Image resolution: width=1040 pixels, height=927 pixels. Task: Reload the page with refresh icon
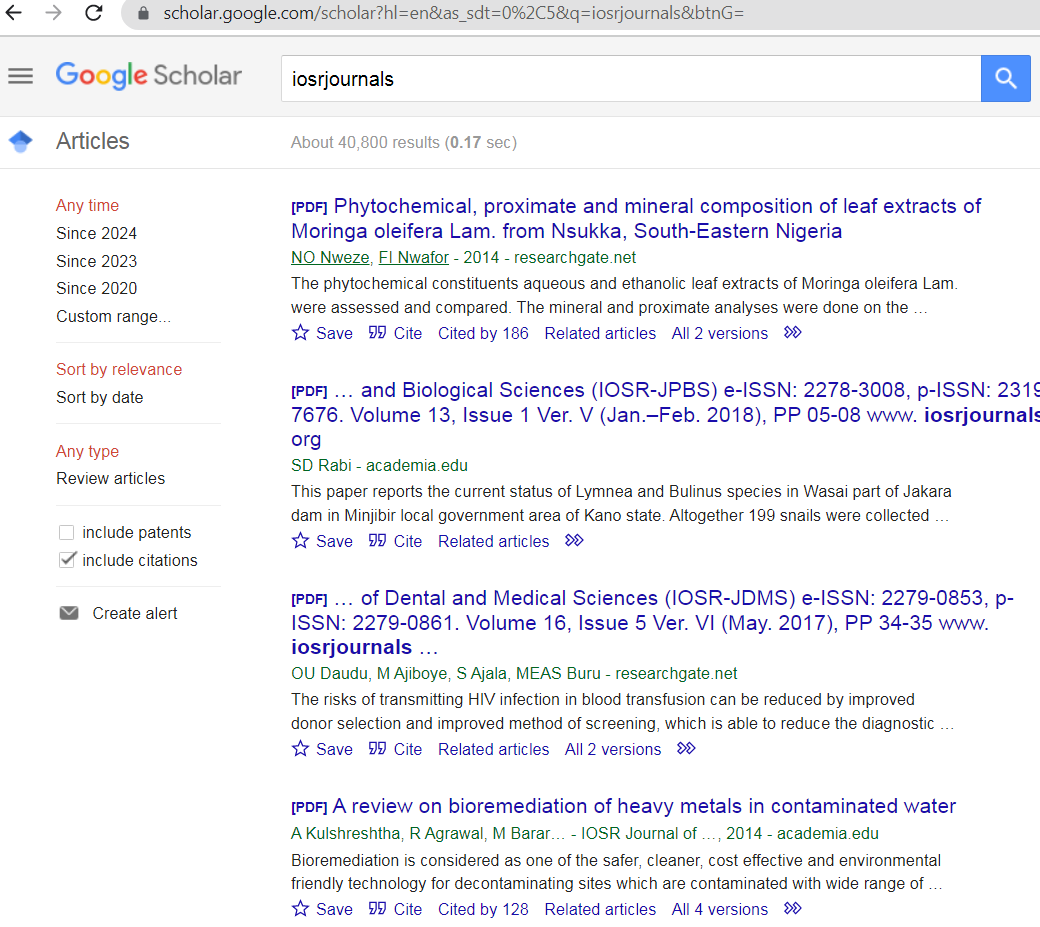click(94, 13)
